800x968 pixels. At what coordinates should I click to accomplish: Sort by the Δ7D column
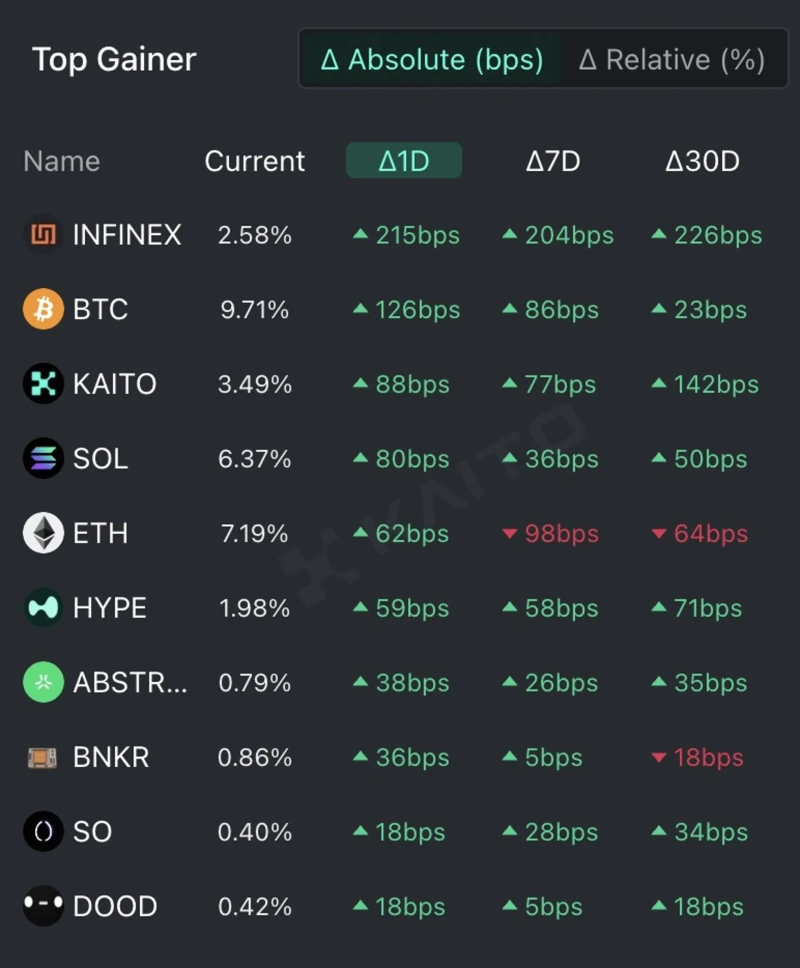tap(553, 161)
